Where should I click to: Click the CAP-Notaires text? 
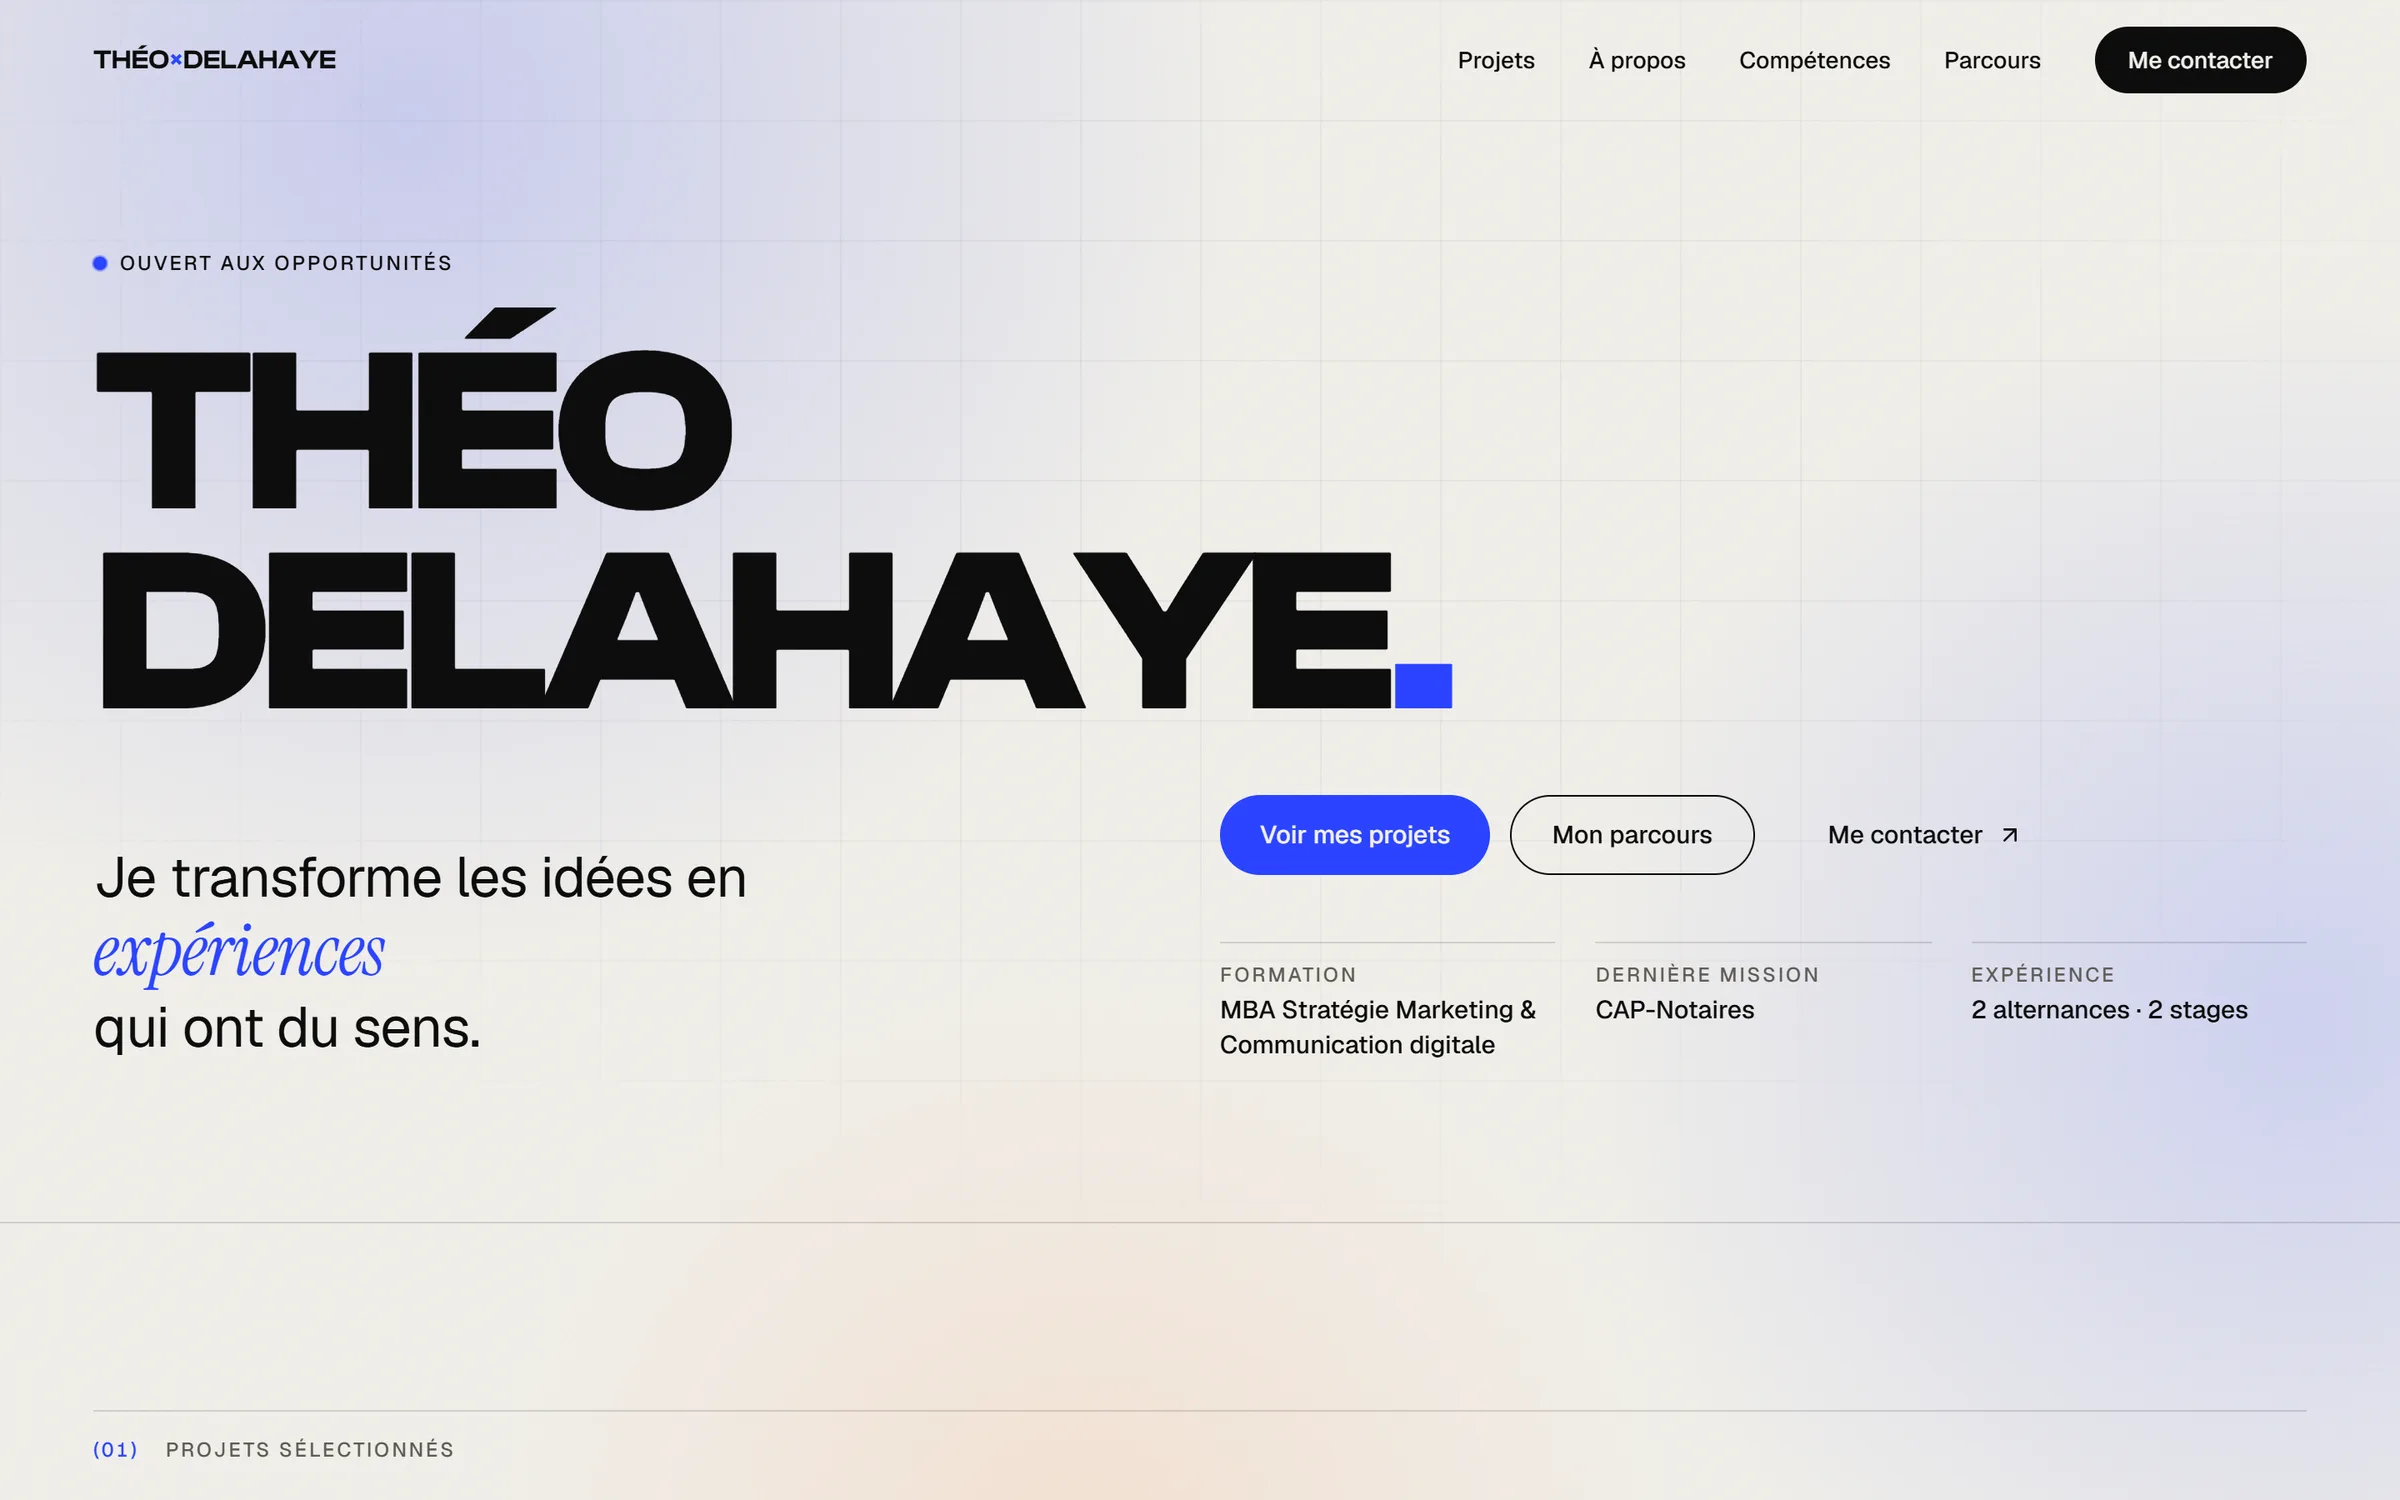(1675, 1010)
